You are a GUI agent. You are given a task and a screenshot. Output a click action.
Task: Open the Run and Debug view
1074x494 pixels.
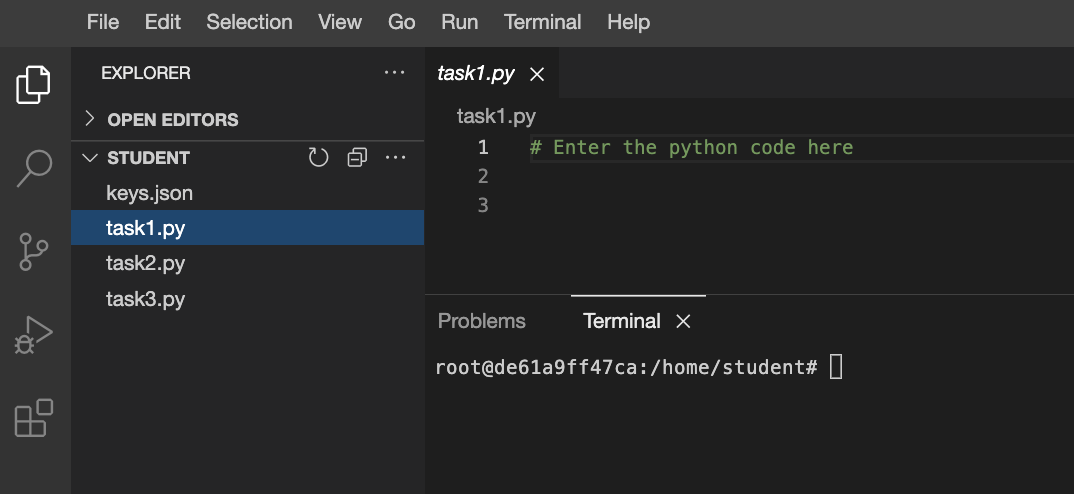pos(34,334)
